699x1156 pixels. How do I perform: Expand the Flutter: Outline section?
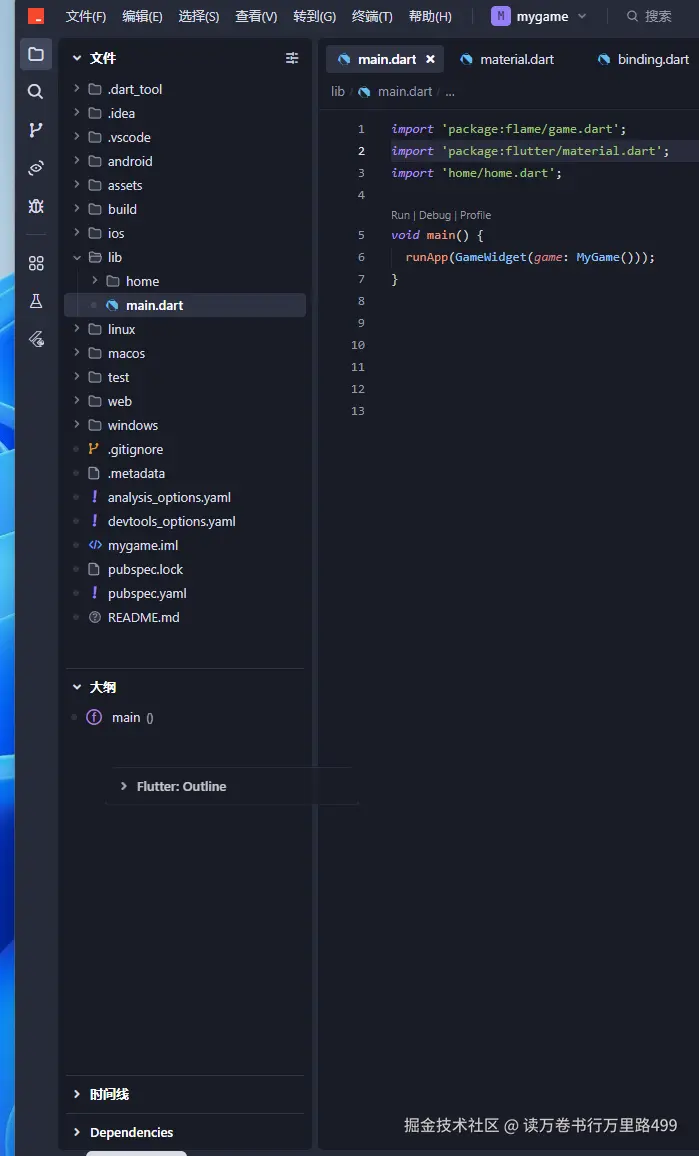[181, 787]
